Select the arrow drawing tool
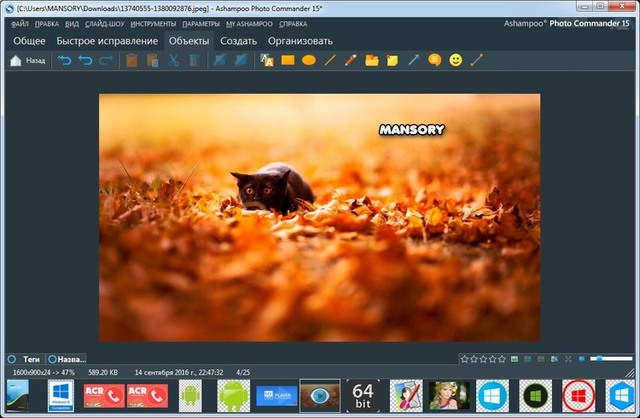The height and width of the screenshot is (418, 640). [x=414, y=61]
